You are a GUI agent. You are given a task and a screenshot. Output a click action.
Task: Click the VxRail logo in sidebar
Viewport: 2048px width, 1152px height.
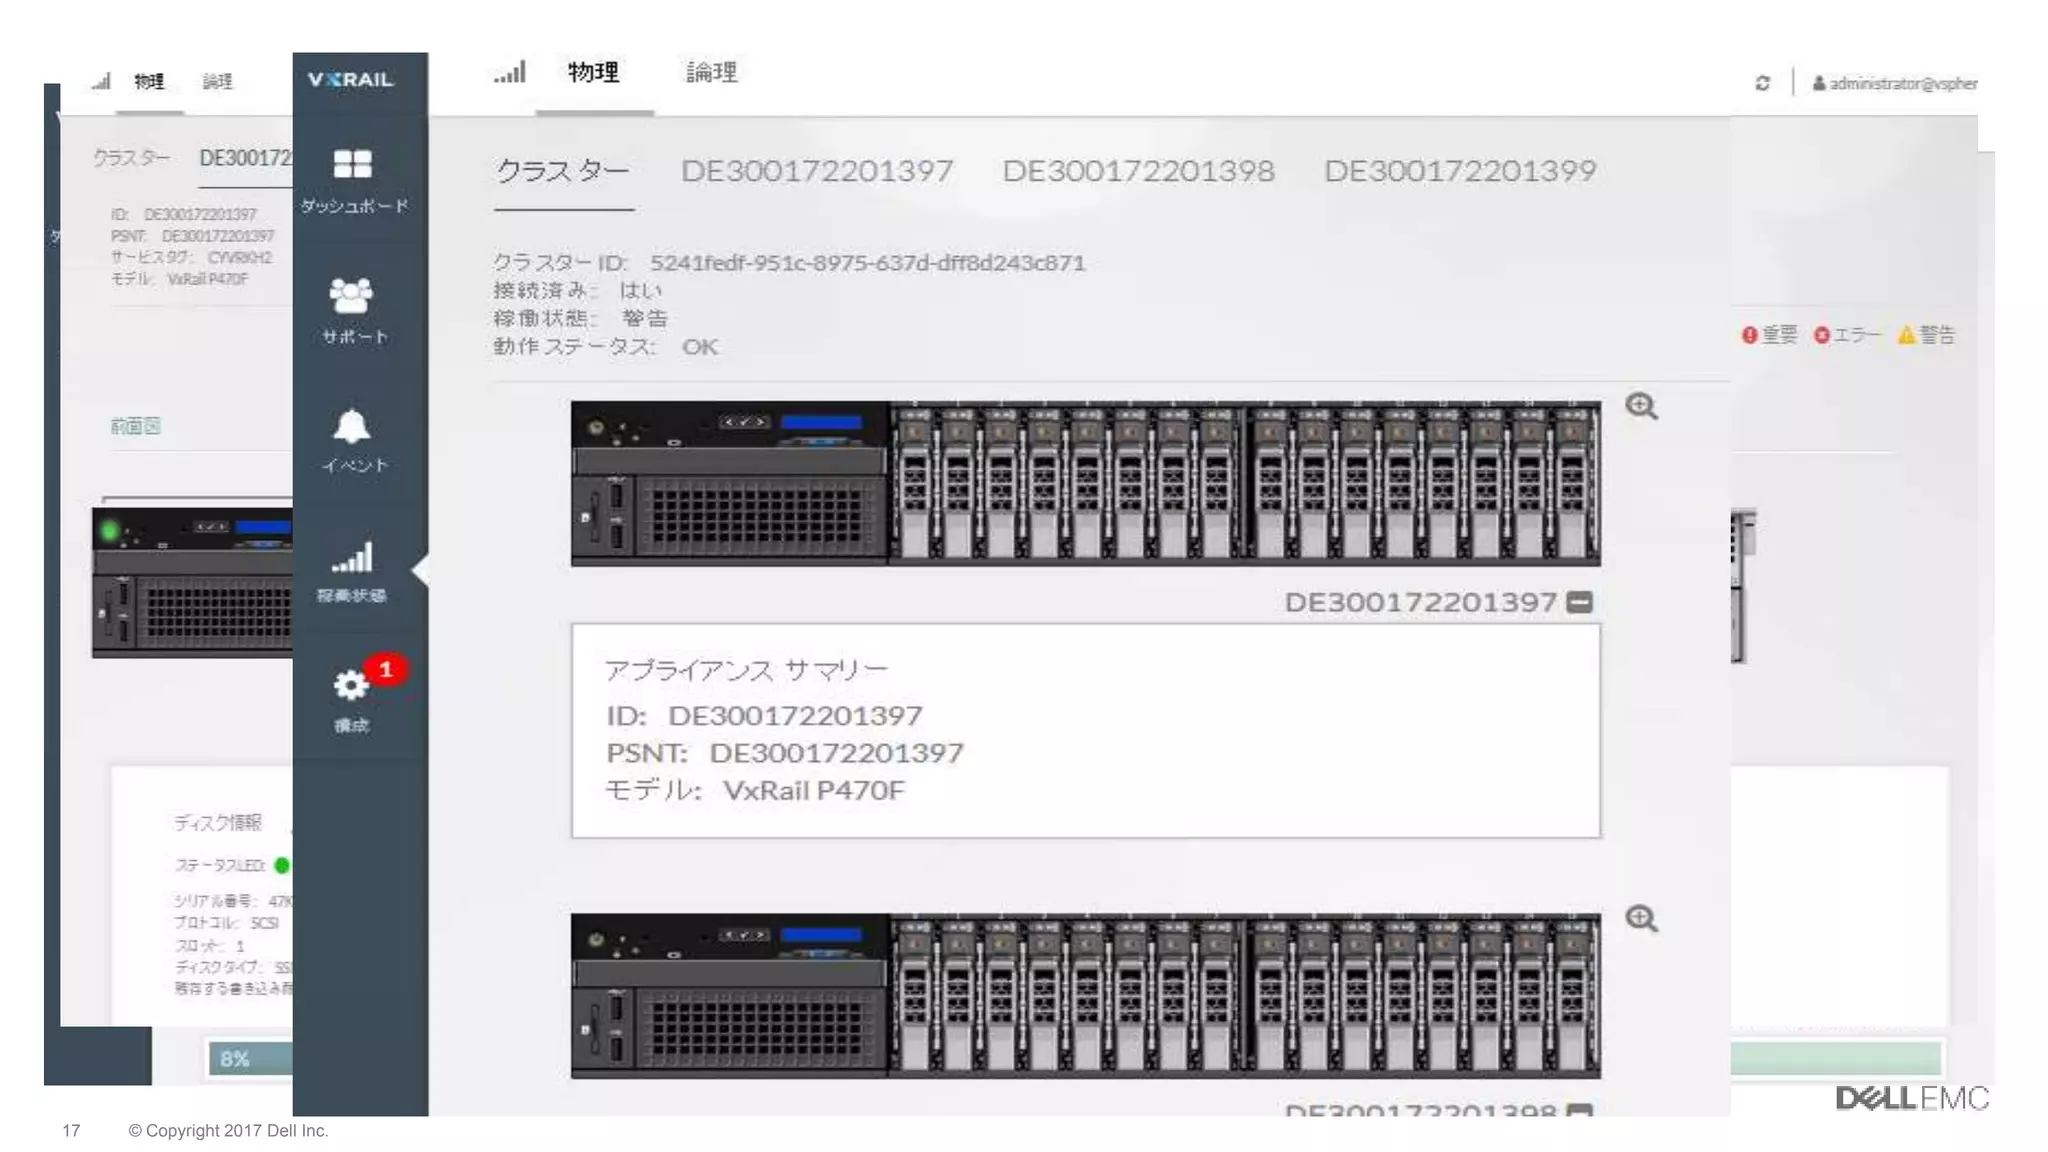click(351, 79)
